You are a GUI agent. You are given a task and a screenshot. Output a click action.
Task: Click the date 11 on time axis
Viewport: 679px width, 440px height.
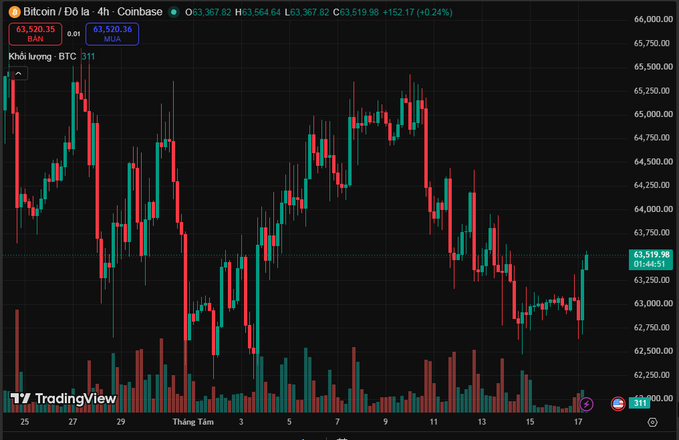(x=433, y=422)
